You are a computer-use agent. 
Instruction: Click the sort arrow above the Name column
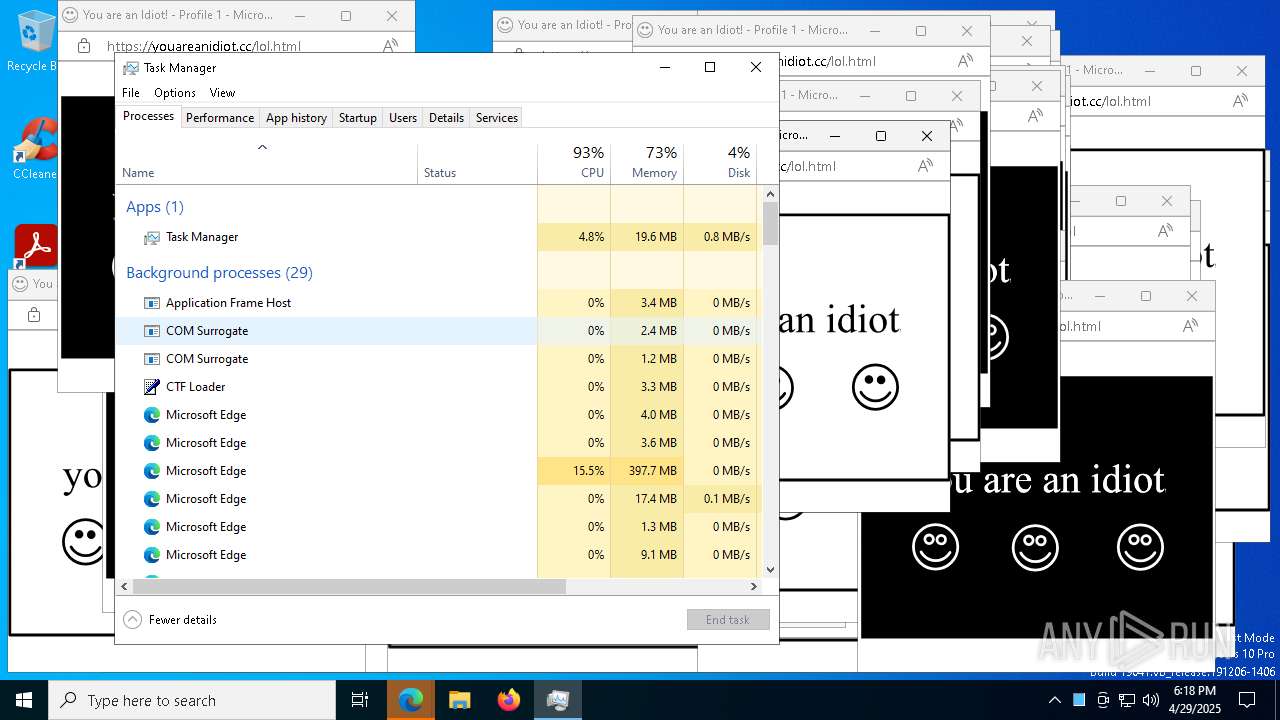tap(263, 147)
